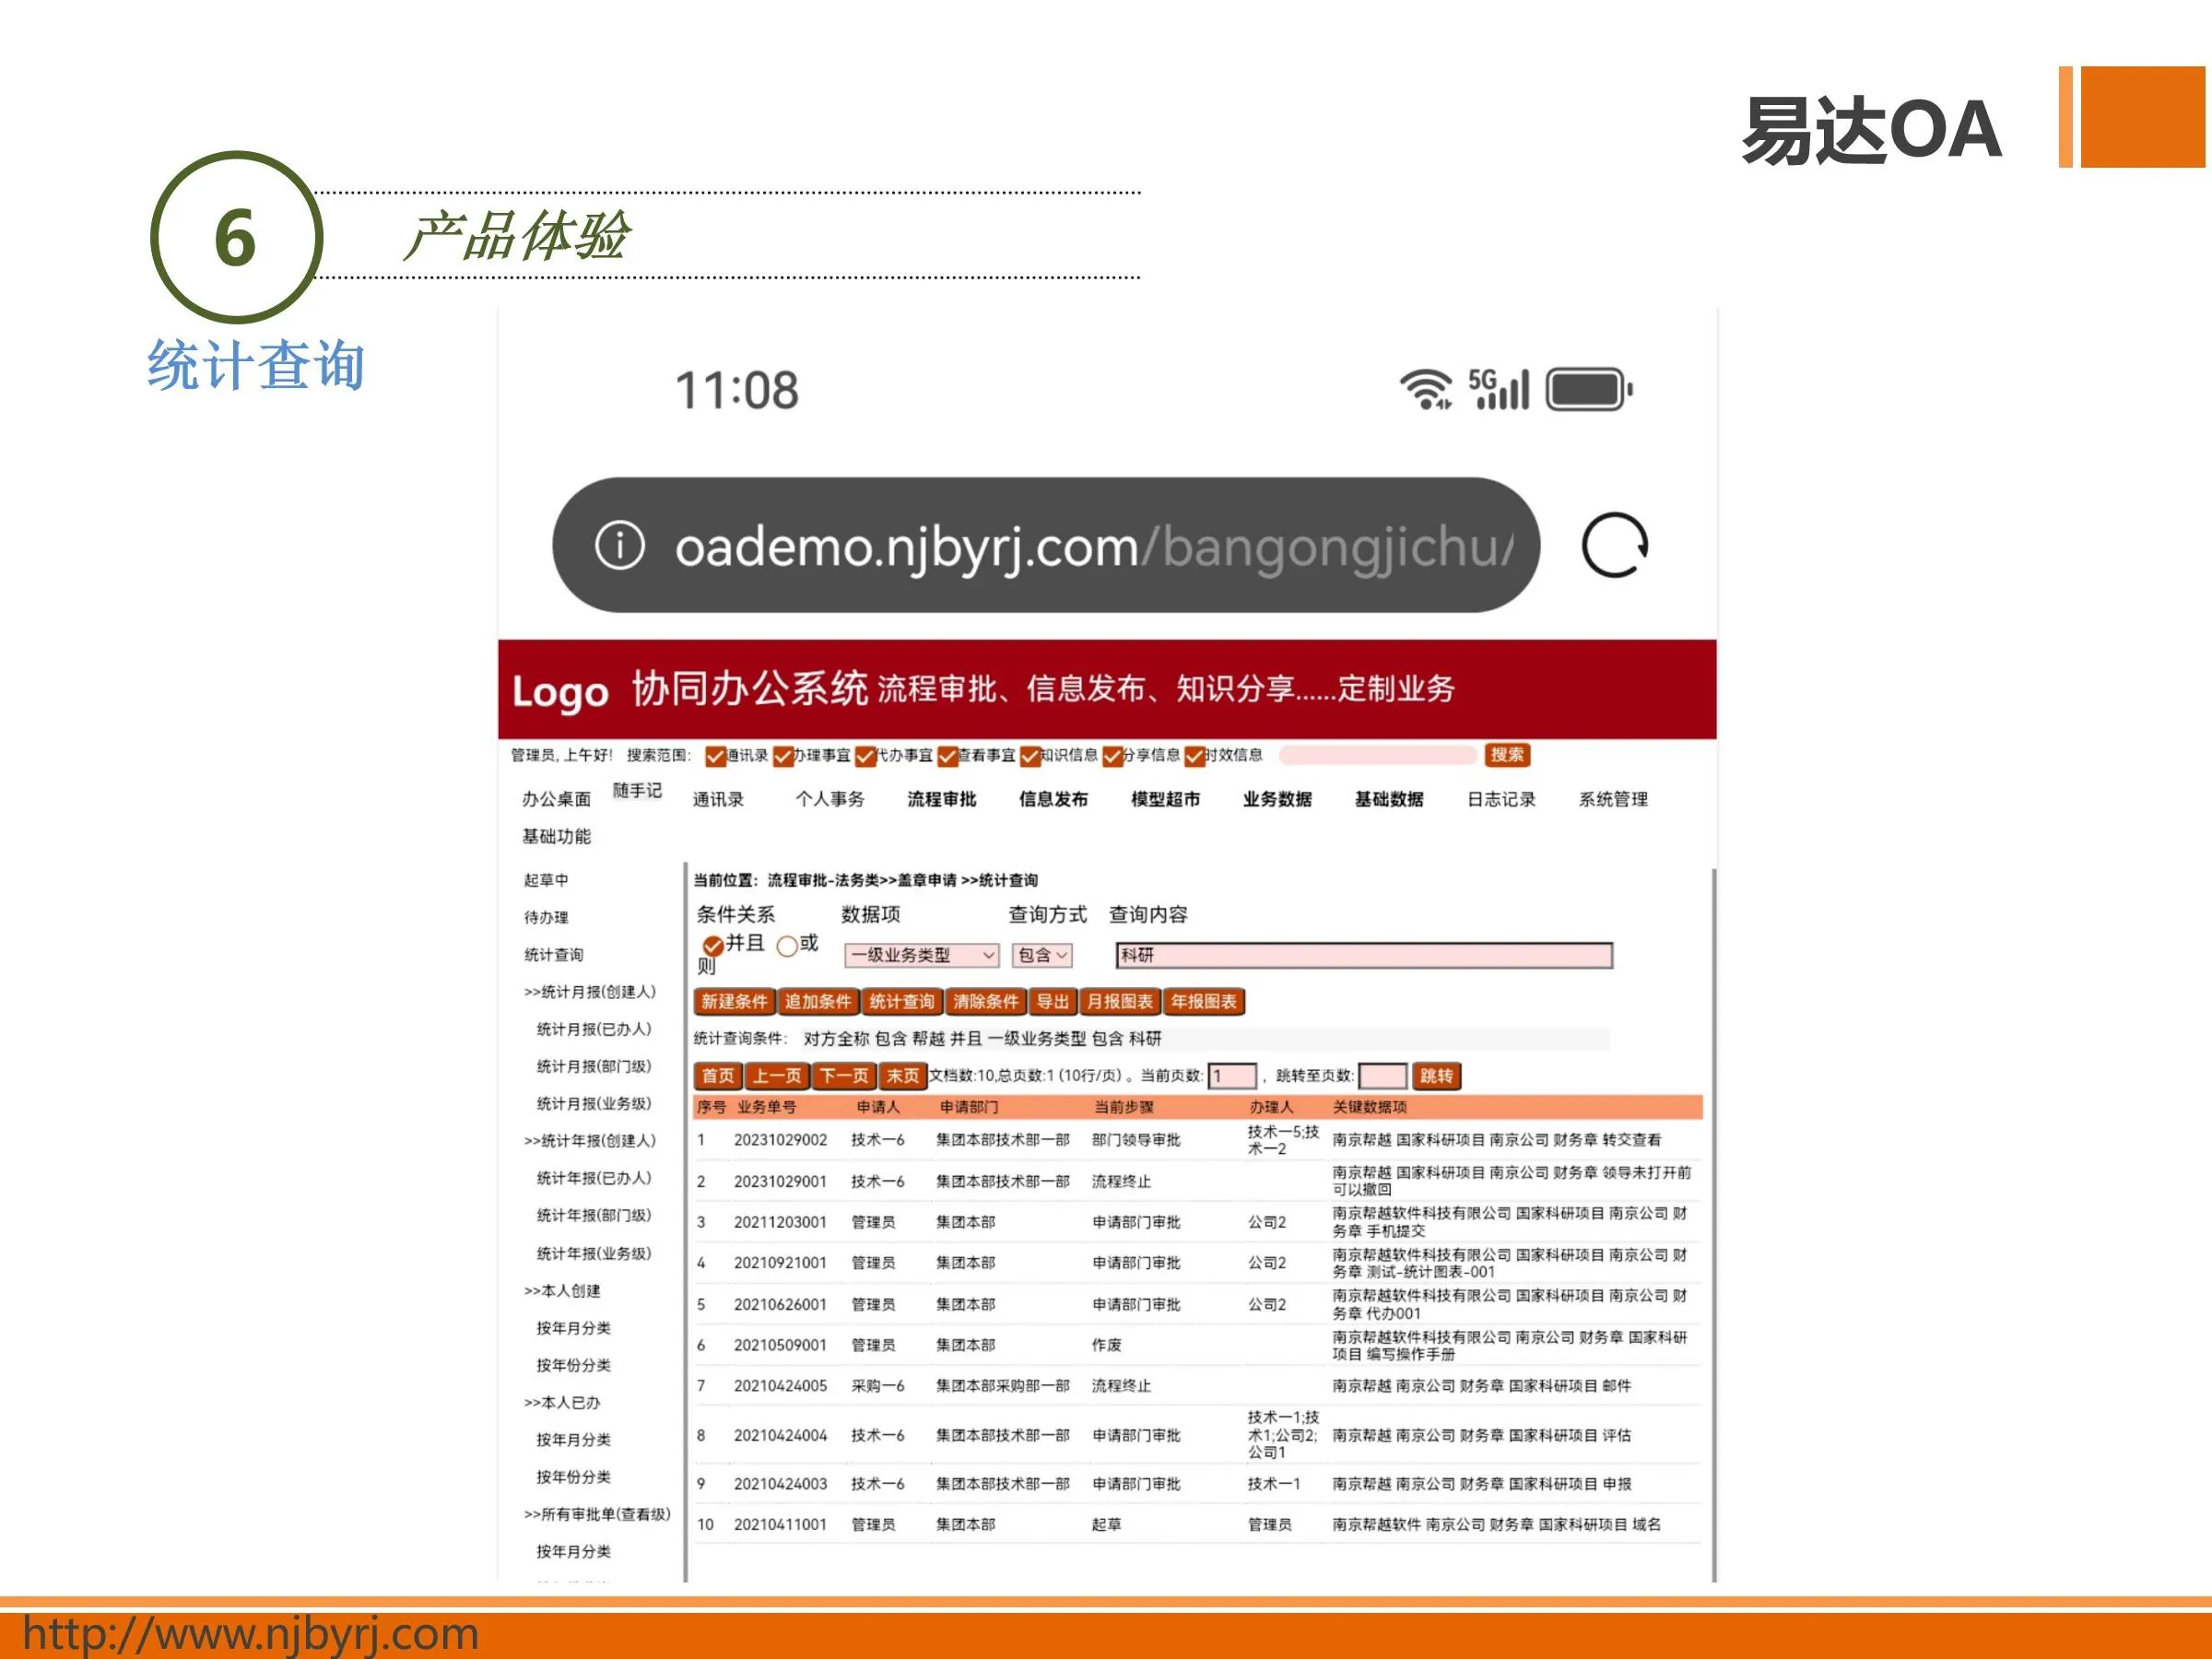Expand >>本人创建 in sidebar
This screenshot has height=1659, width=2212.
click(x=562, y=1291)
